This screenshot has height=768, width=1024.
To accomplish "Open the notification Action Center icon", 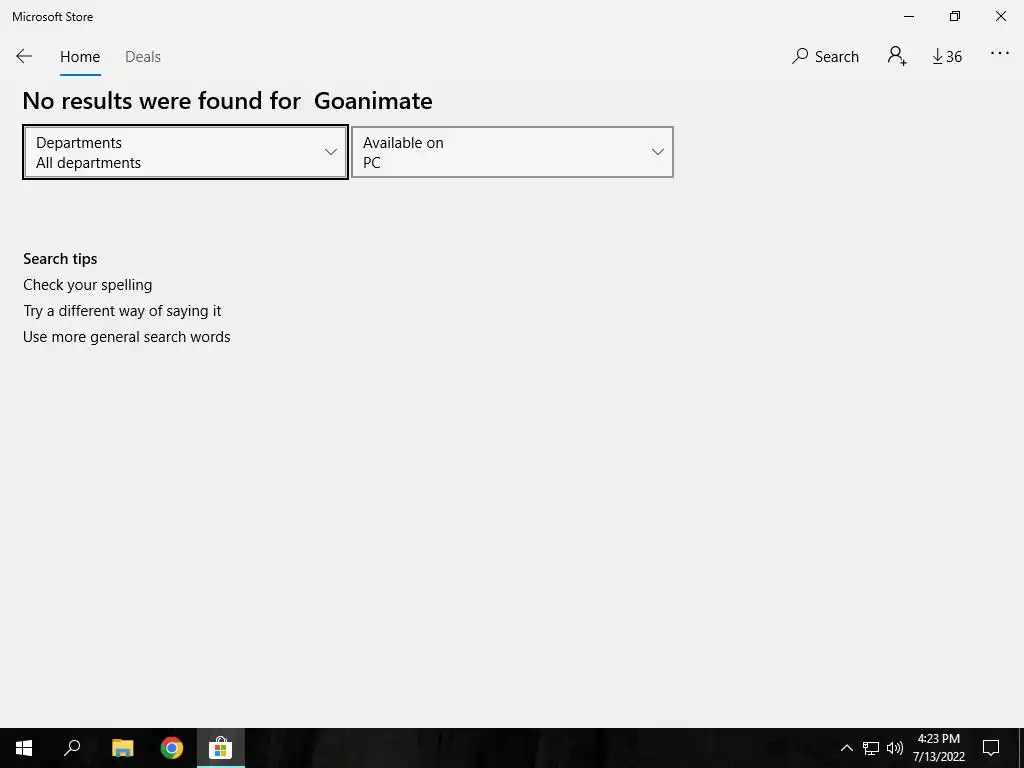I will point(991,748).
